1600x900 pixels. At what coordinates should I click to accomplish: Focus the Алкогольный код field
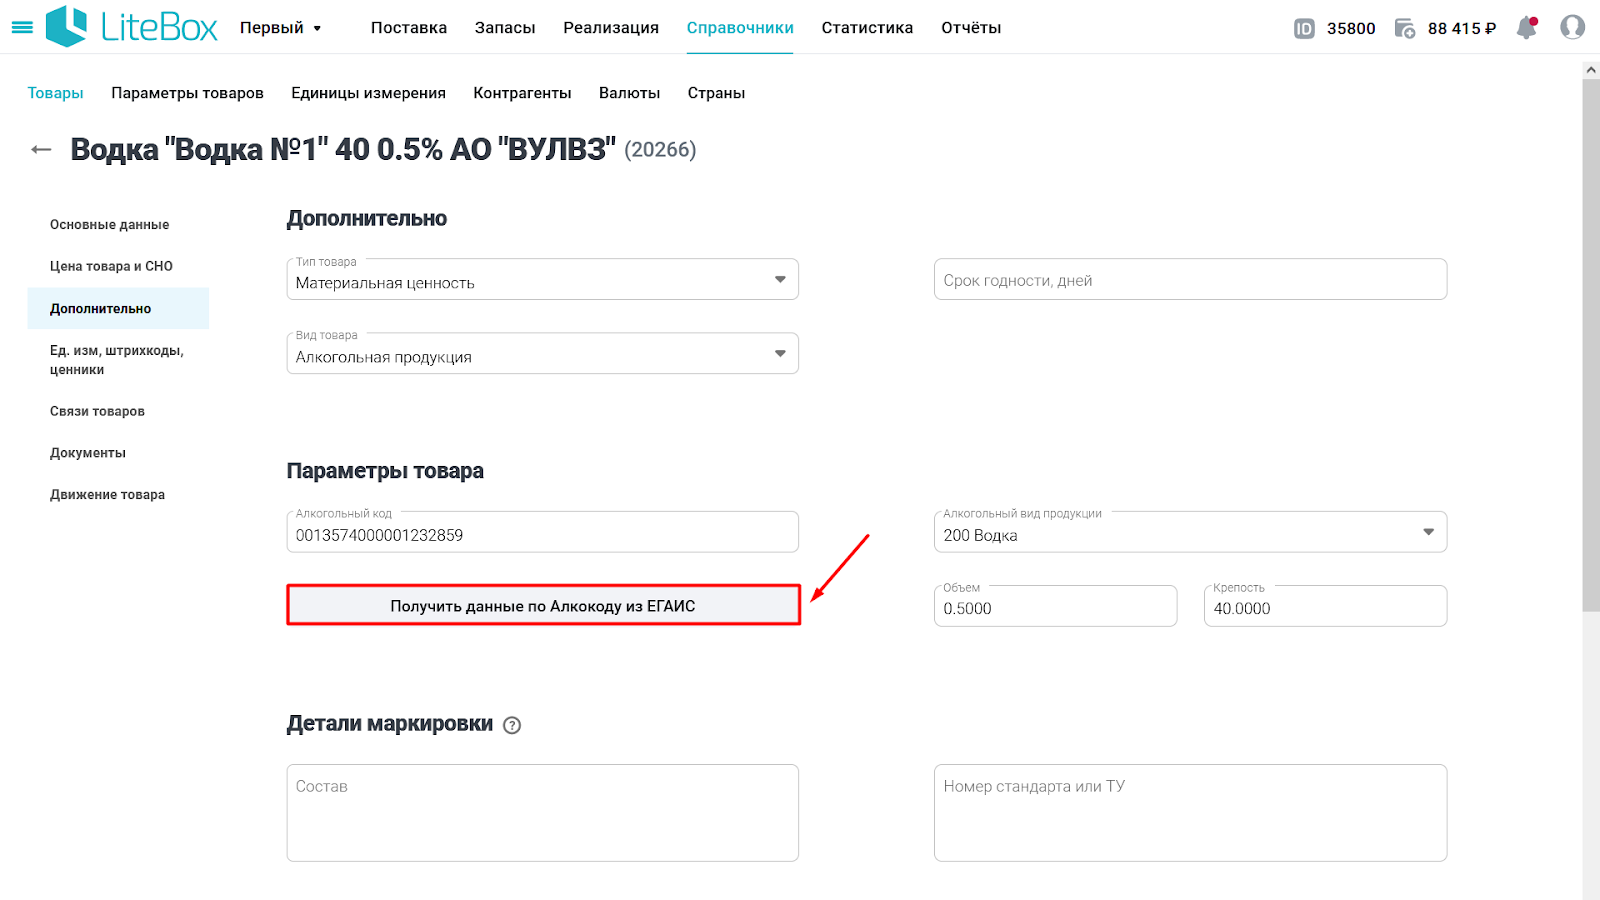click(x=542, y=532)
